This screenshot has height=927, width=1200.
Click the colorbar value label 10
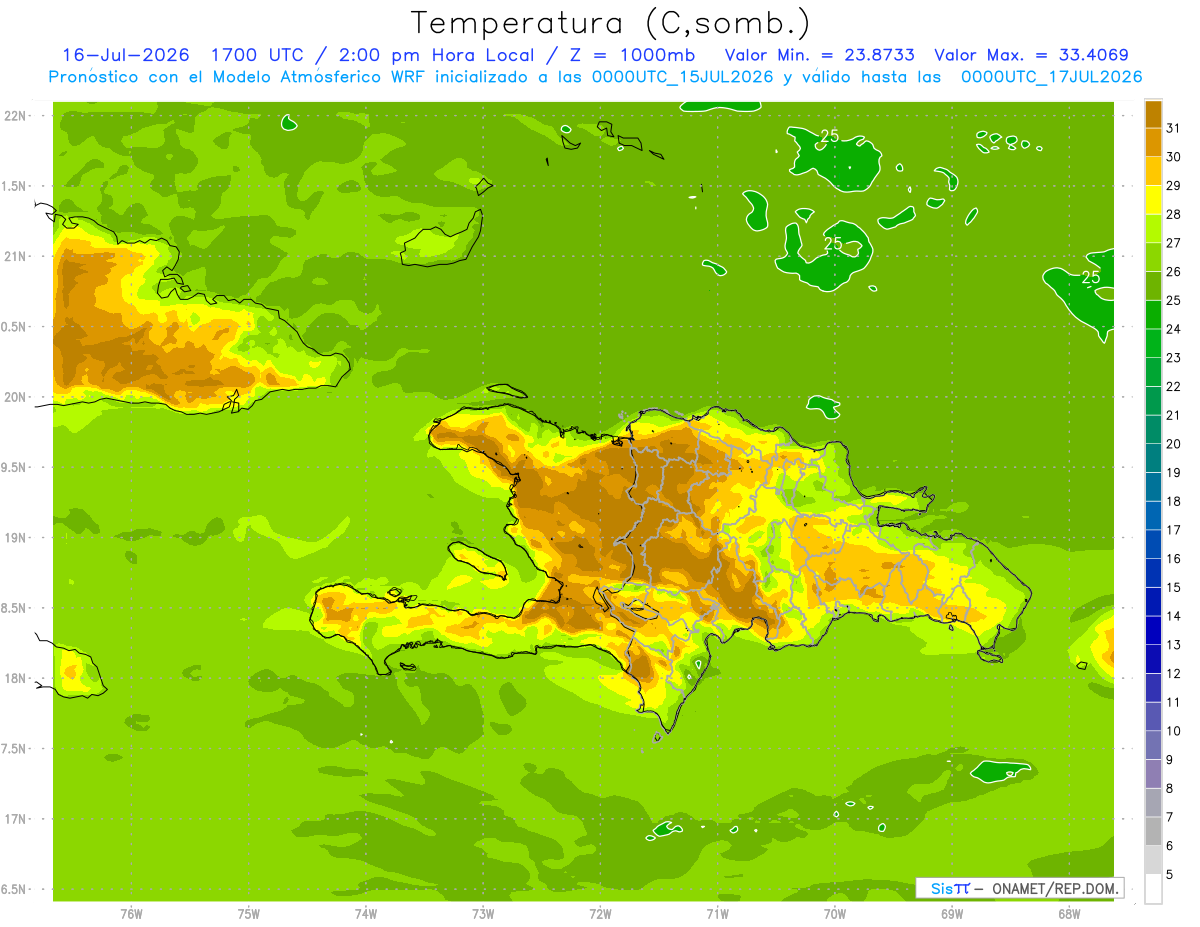1174,731
